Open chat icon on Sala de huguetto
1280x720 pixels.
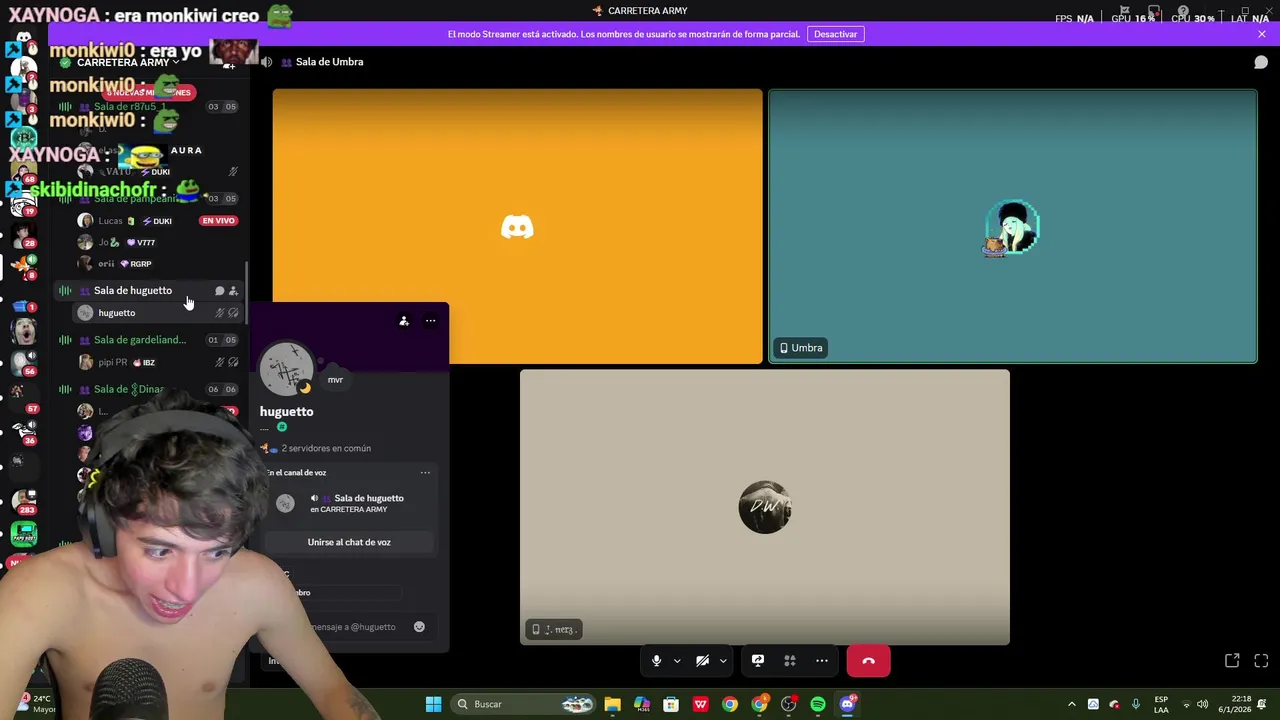click(x=220, y=291)
